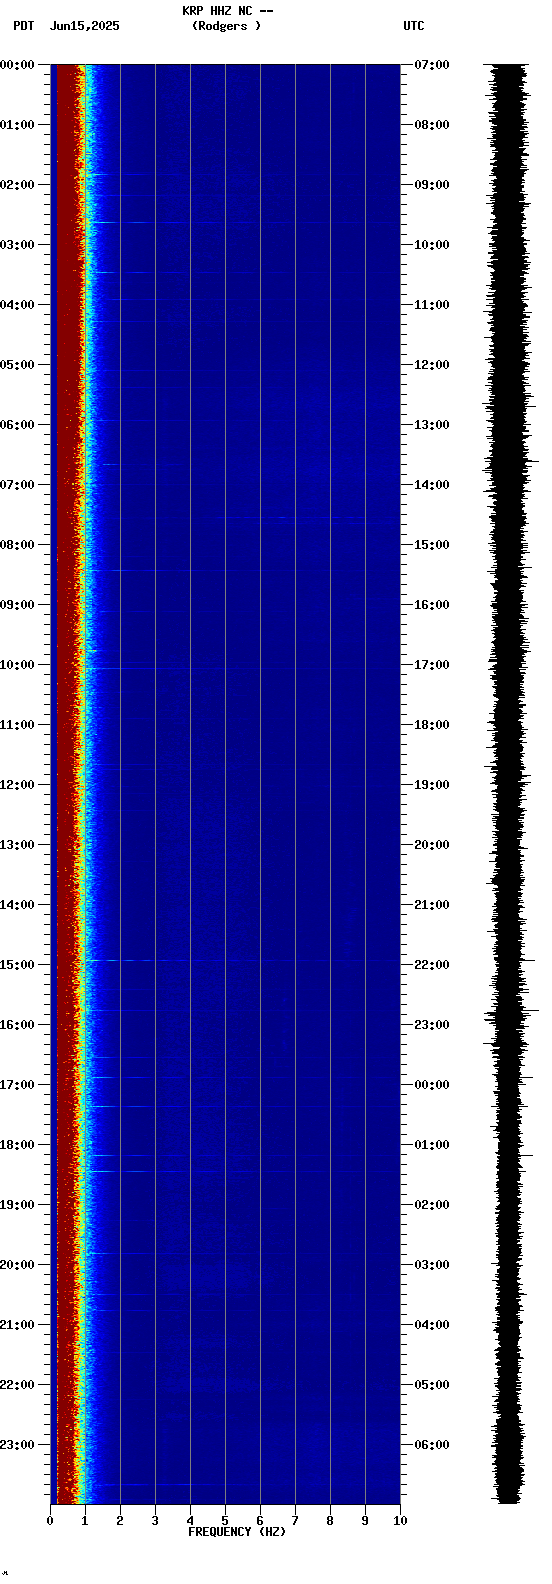The image size is (552, 1584).
Task: Click the PDT '21:00' time tick
Action: (x=17, y=1325)
